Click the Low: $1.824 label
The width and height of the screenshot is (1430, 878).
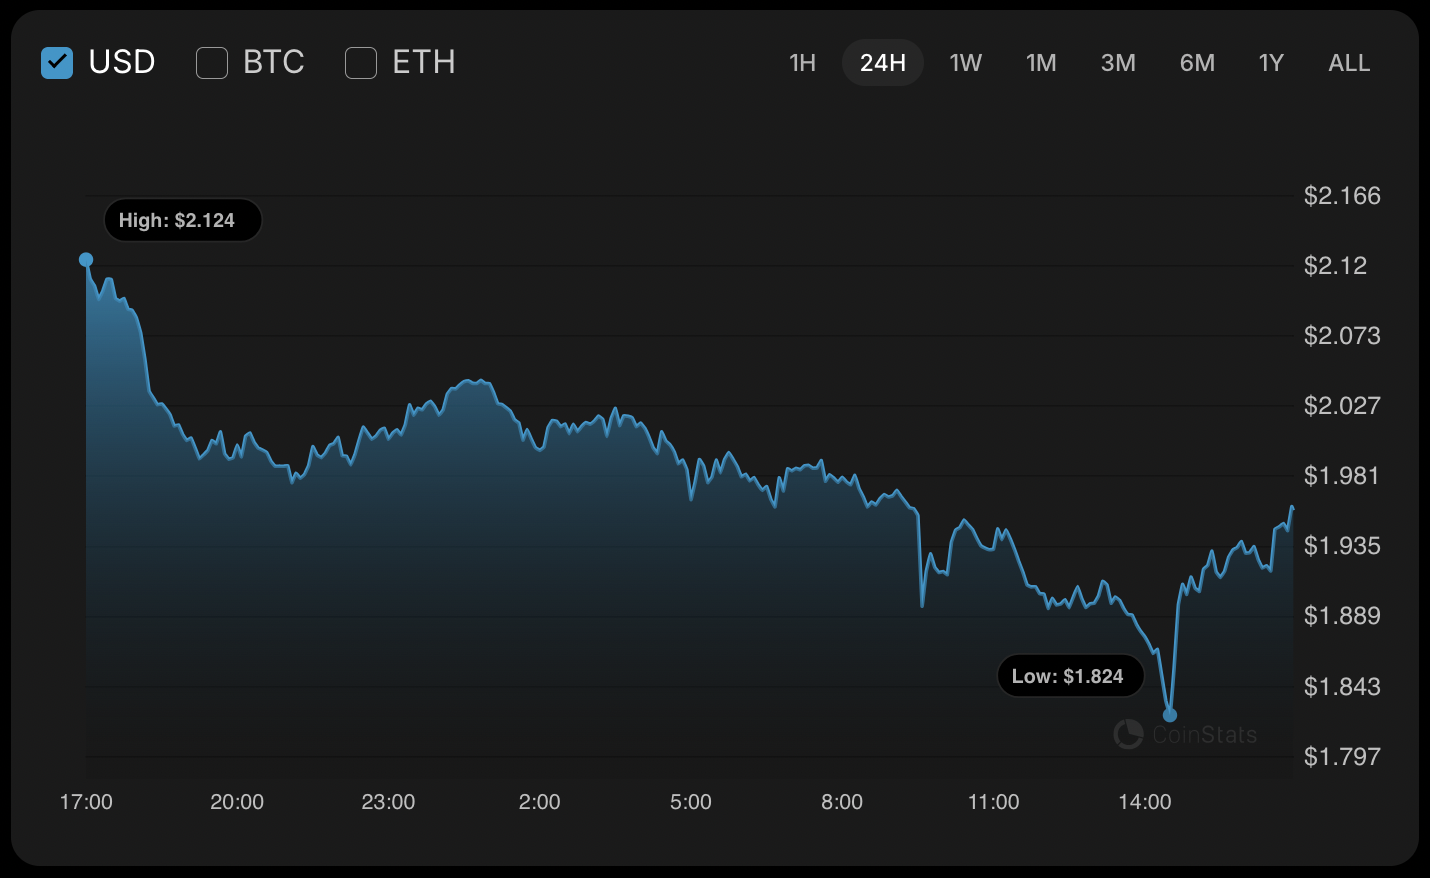1070,676
